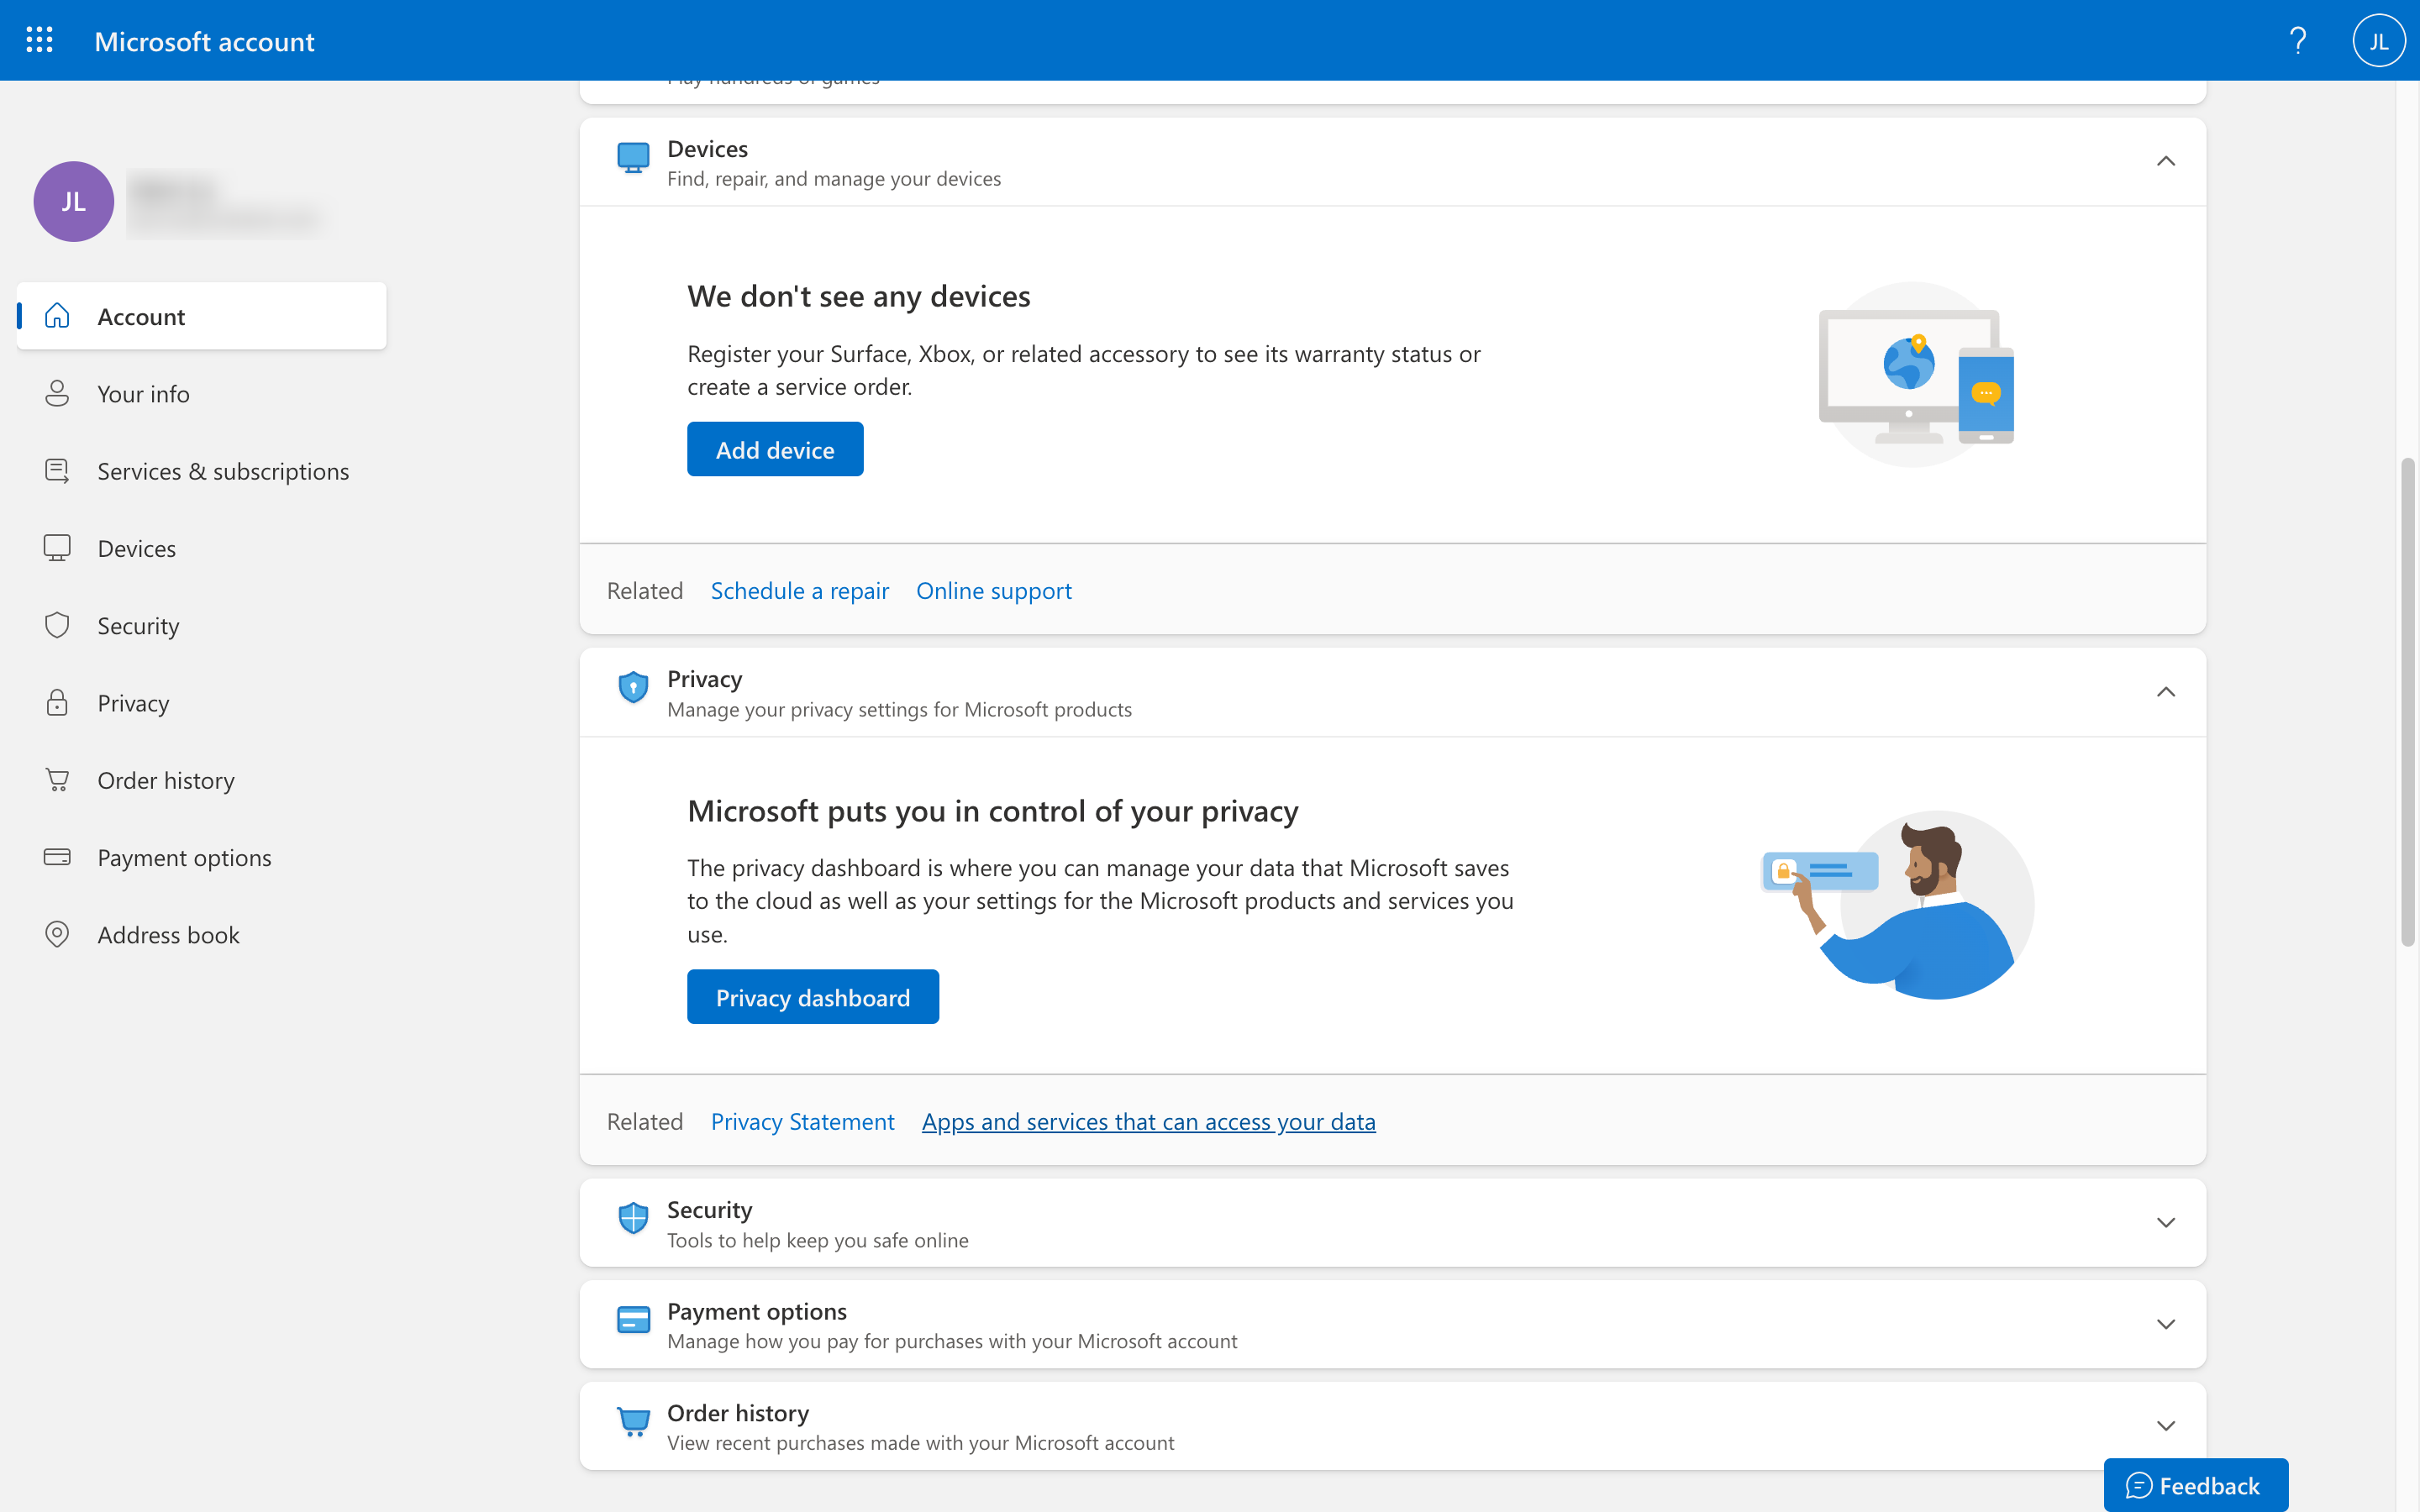Collapse the Privacy section
This screenshot has height=1512, width=2420.
2165,692
